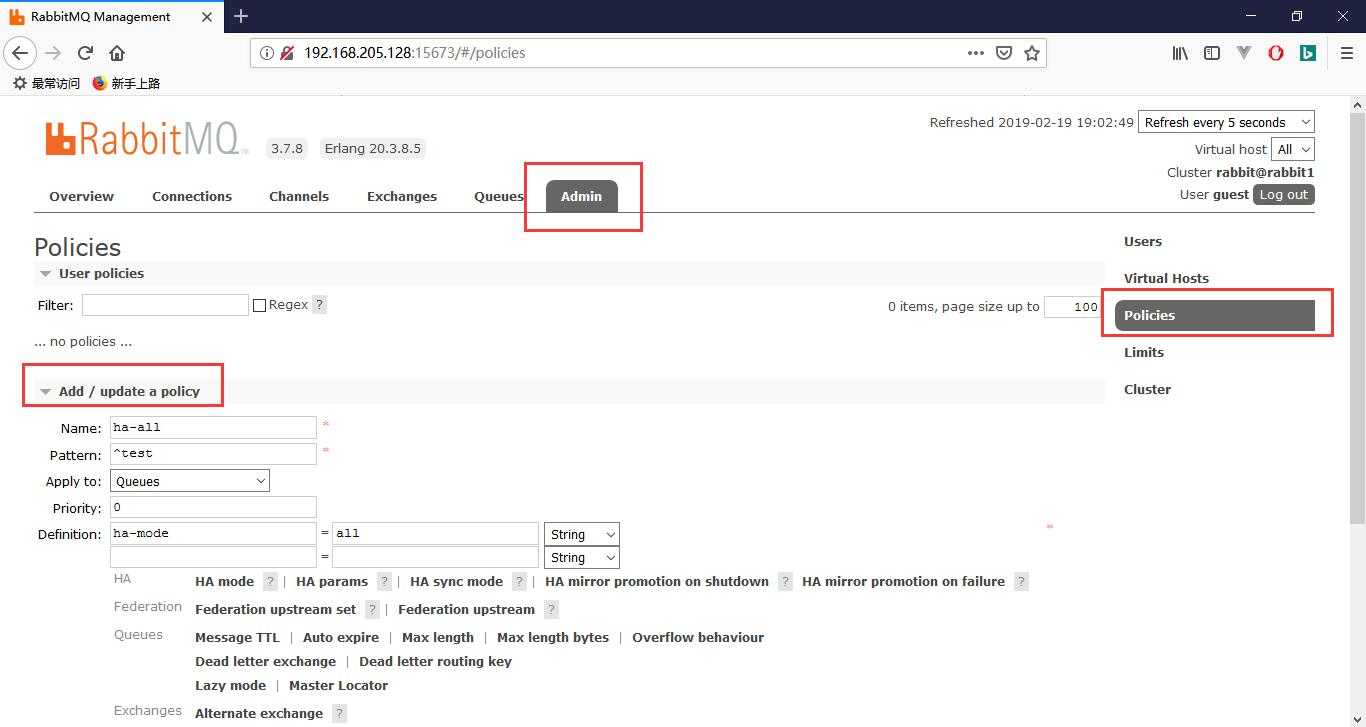Open Virtual Hosts in the admin sidebar
Image resolution: width=1366 pixels, height=727 pixels.
(x=1166, y=278)
